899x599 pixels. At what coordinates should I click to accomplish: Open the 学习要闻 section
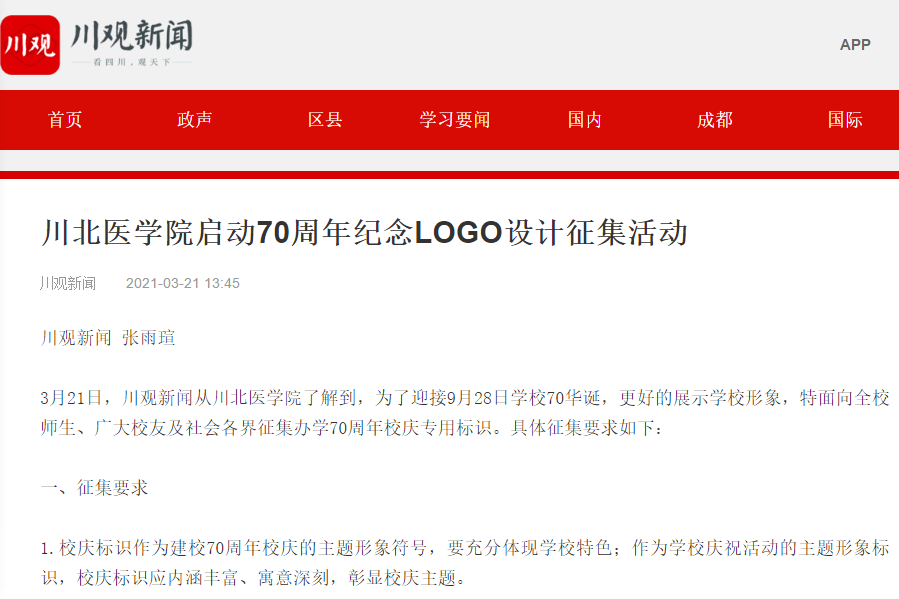(455, 120)
